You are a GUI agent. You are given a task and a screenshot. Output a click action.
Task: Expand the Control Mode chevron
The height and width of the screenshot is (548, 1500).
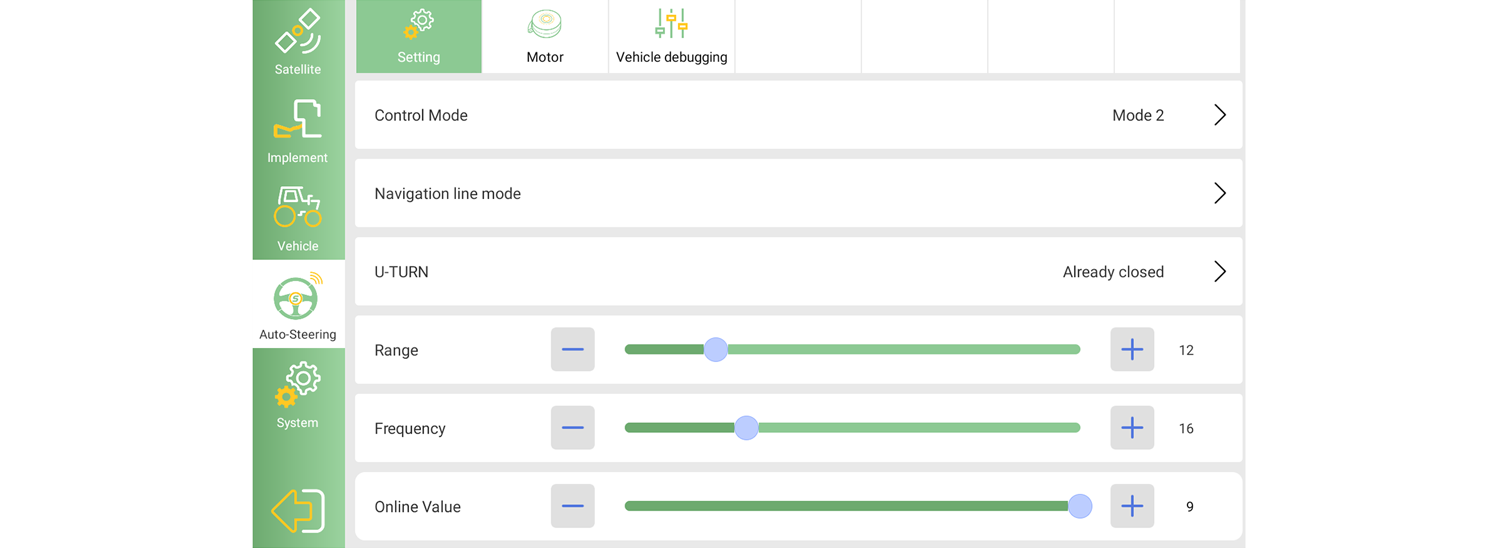click(x=1220, y=115)
